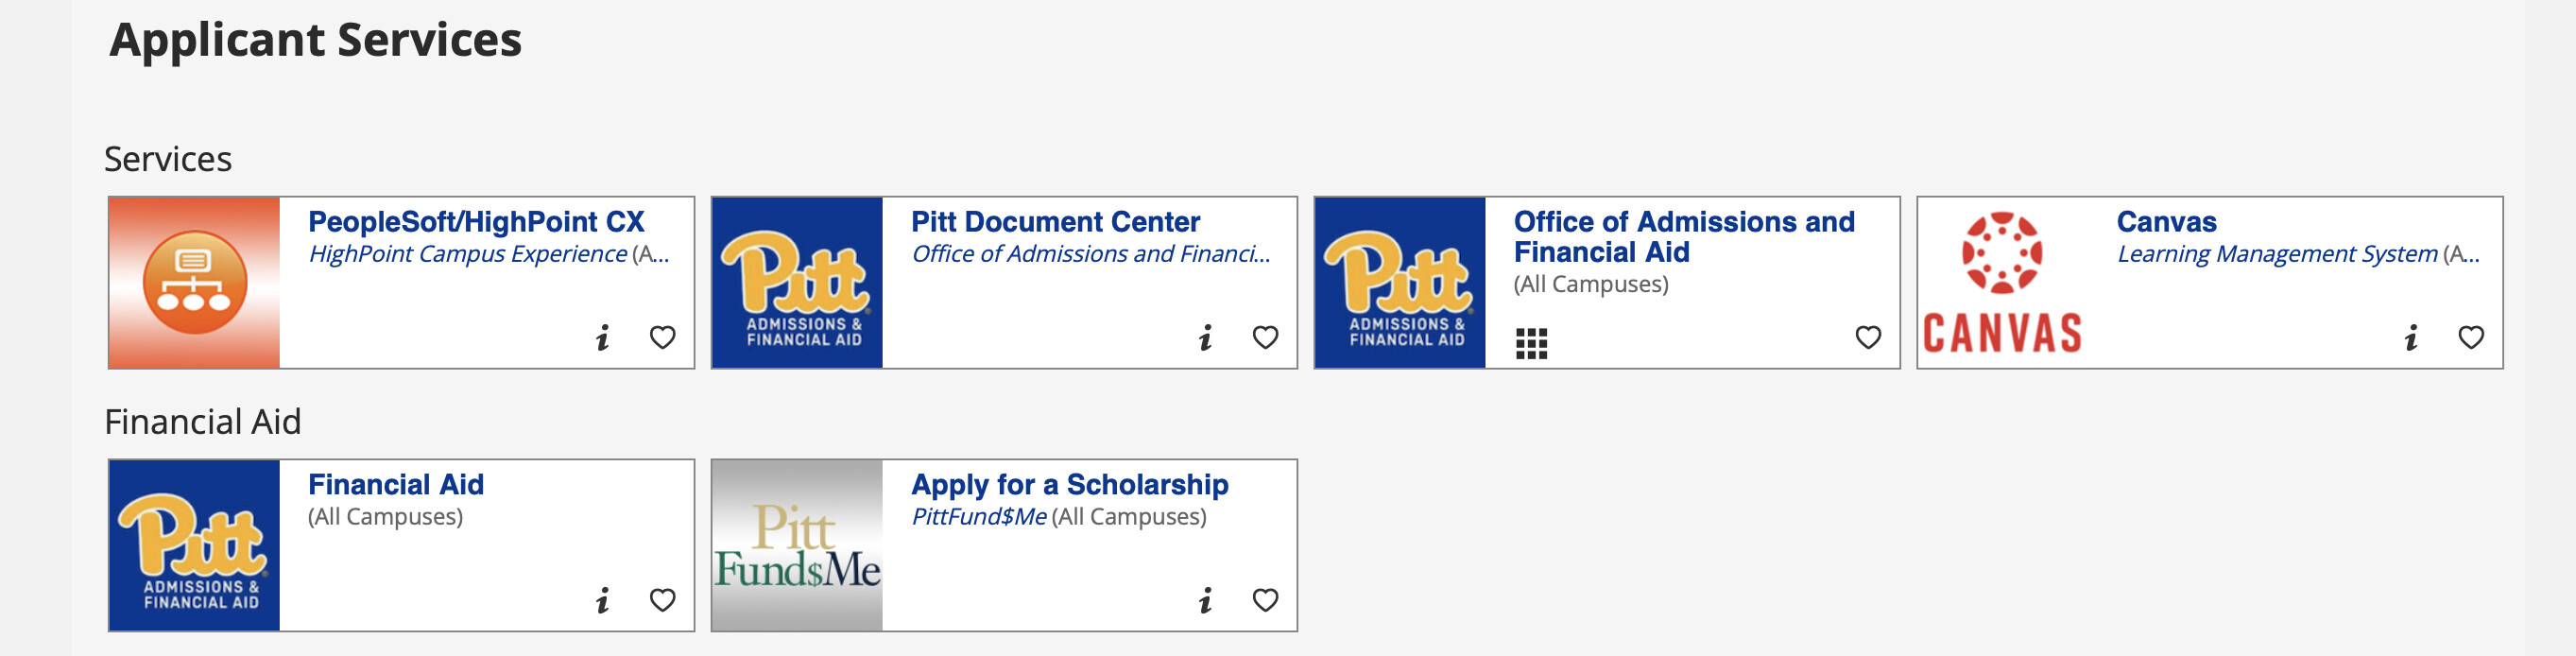The image size is (2576, 656).
Task: Click the PittFund$Me logo image
Action: click(797, 546)
